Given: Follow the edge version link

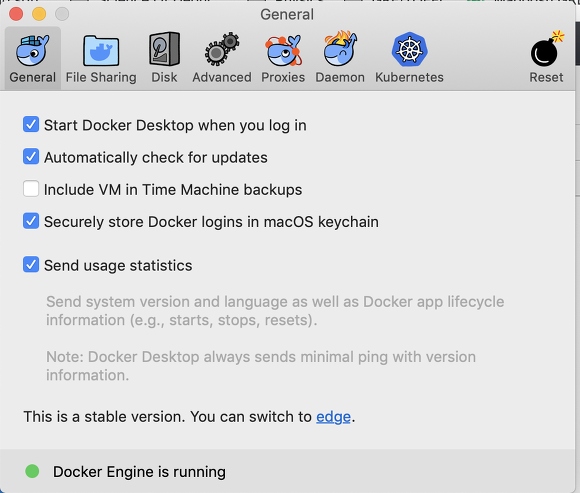Looking at the screenshot, I should pos(333,417).
